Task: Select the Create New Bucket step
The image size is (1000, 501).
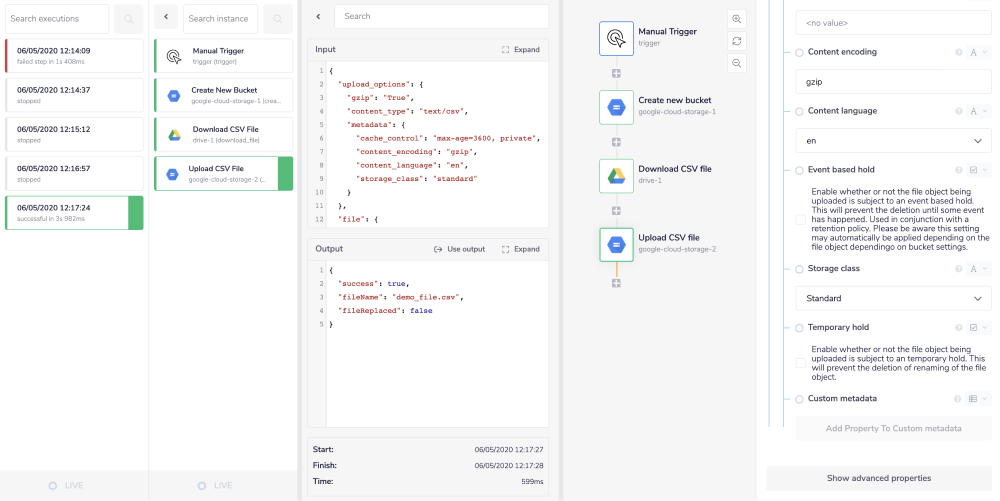Action: click(x=223, y=95)
